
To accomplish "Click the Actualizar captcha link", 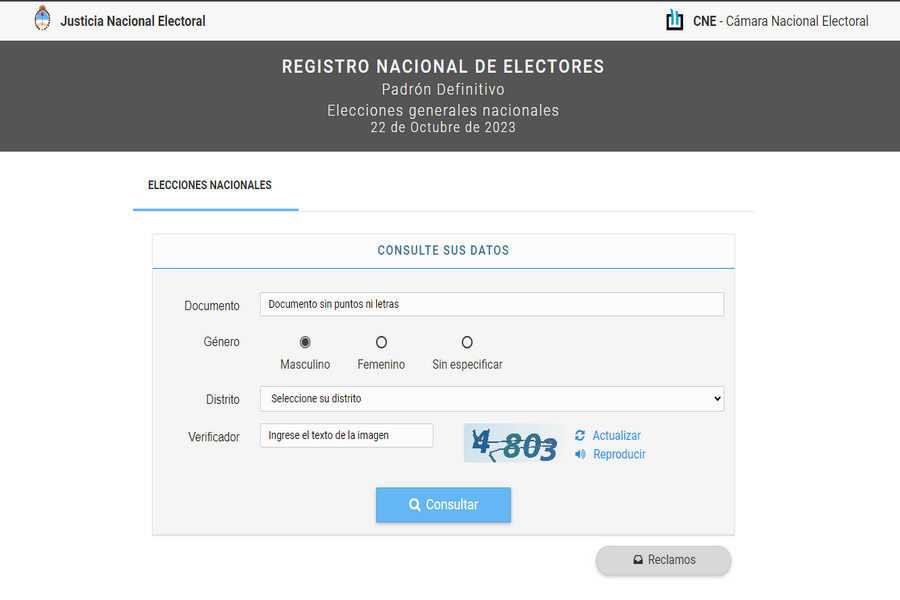I will click(616, 436).
